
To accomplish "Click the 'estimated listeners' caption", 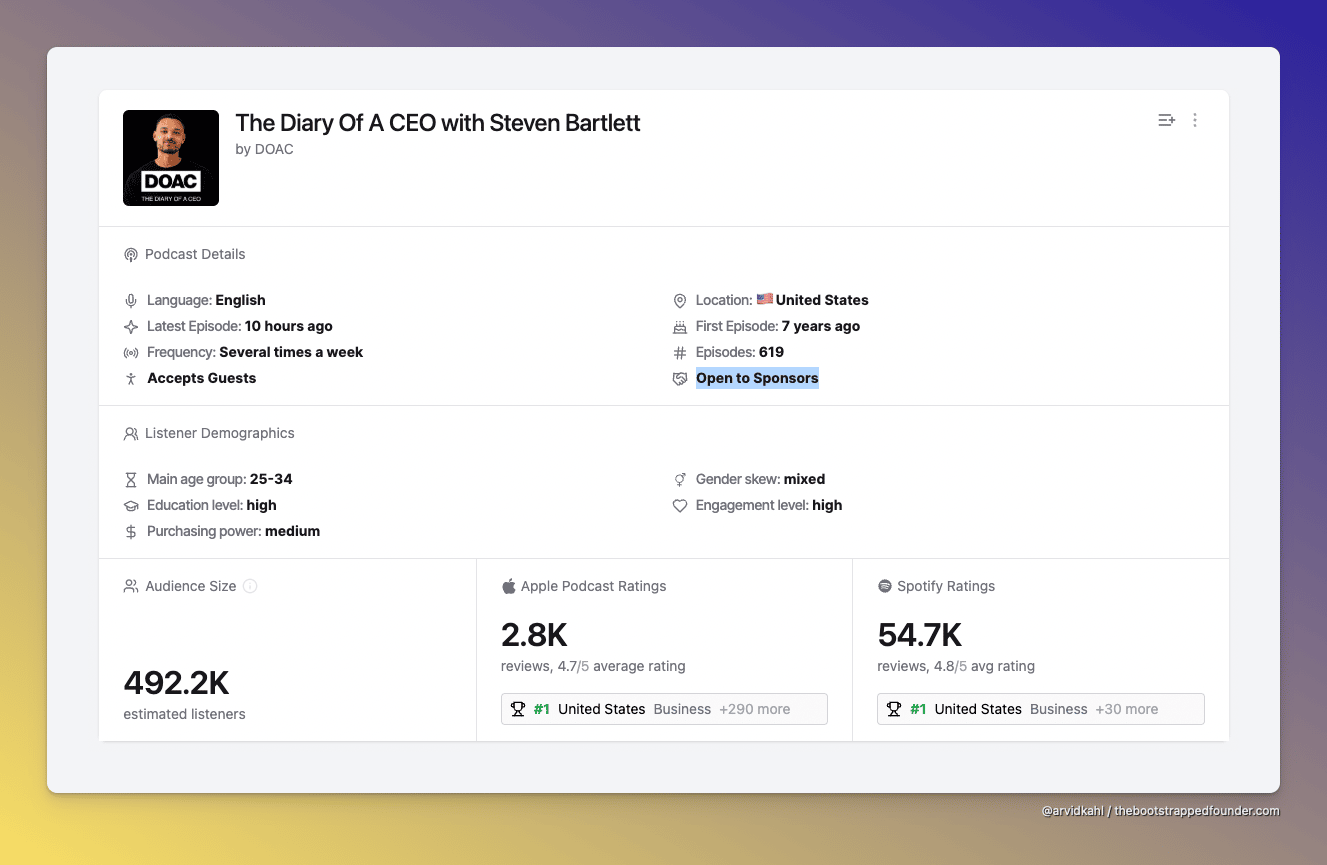I will pyautogui.click(x=184, y=714).
